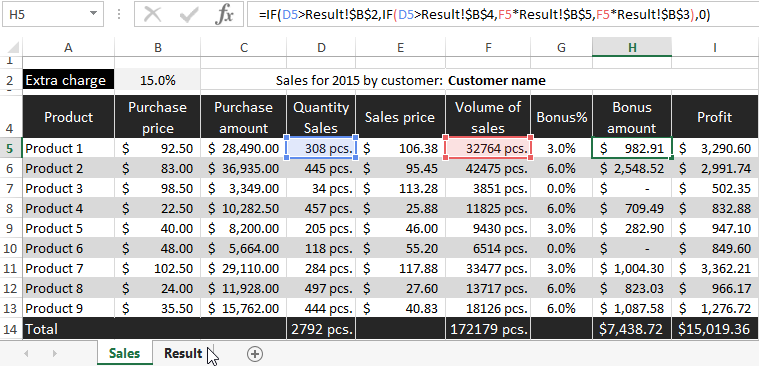Image resolution: width=759 pixels, height=366 pixels.
Task: Click the Purchase price header cell
Action: pos(157,117)
